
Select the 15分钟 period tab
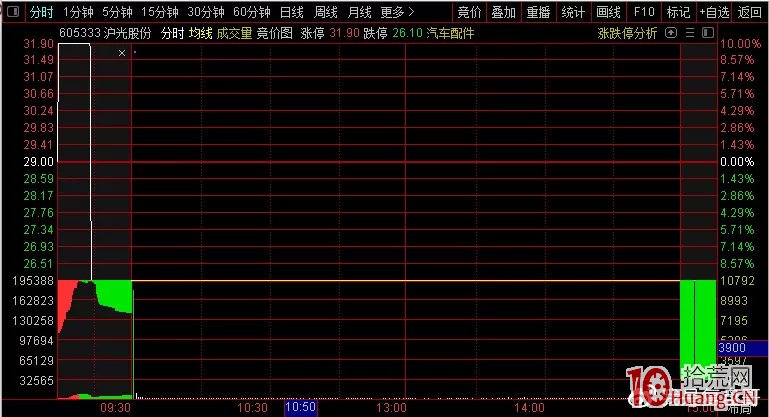[159, 12]
